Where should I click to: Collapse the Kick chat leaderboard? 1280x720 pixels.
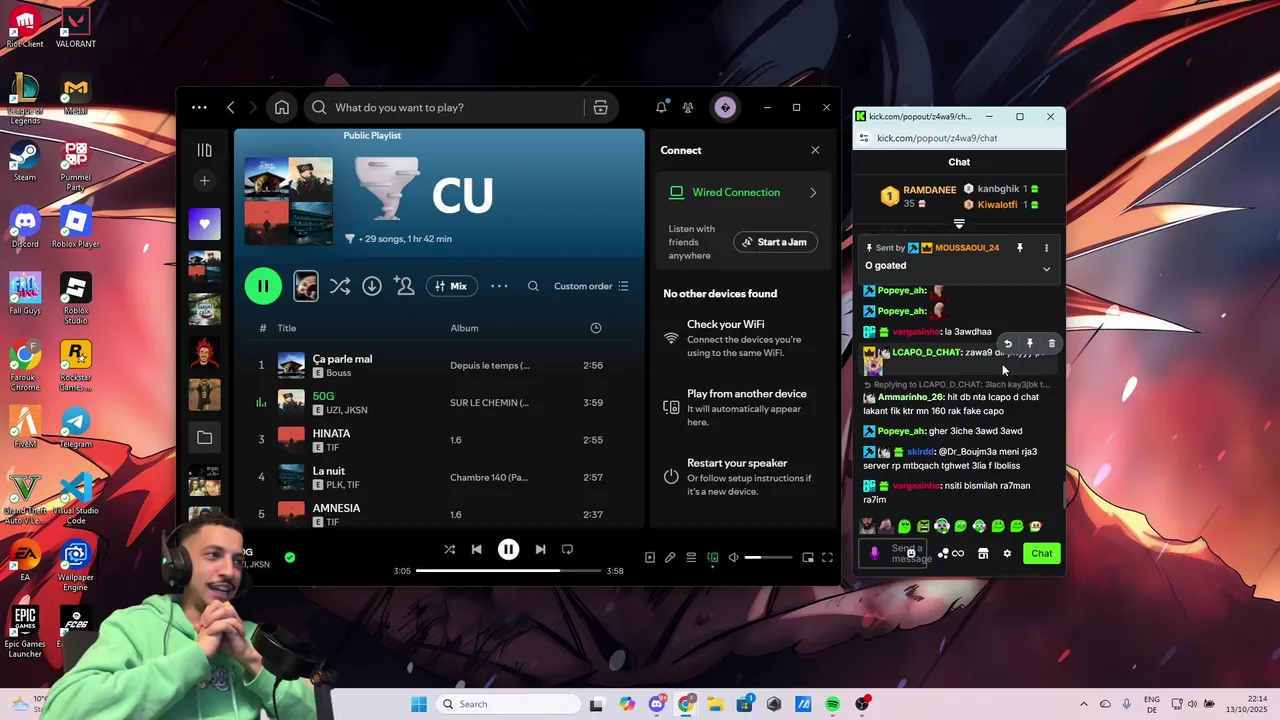(x=959, y=224)
